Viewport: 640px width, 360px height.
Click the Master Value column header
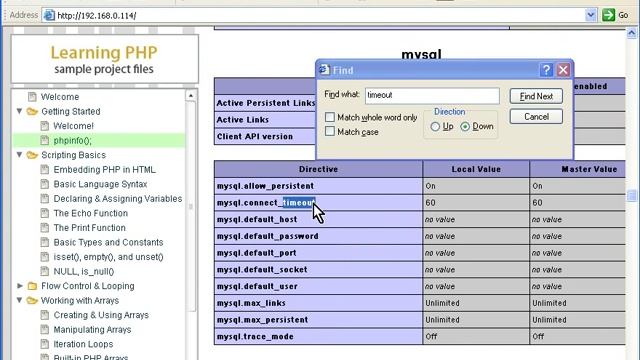578,169
